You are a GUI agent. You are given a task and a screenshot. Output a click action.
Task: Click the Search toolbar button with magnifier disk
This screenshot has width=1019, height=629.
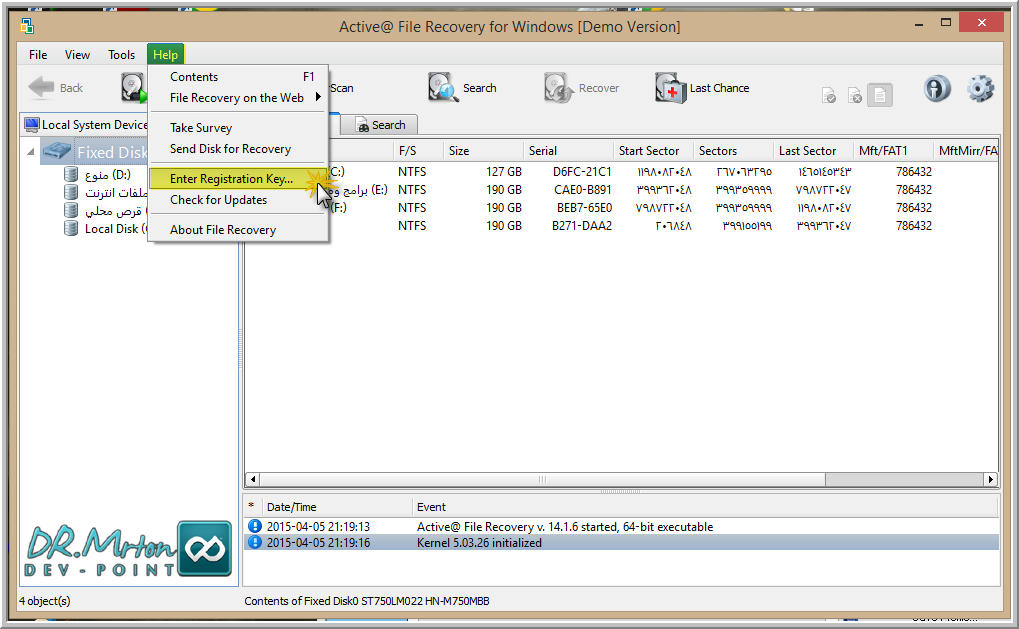pyautogui.click(x=463, y=88)
